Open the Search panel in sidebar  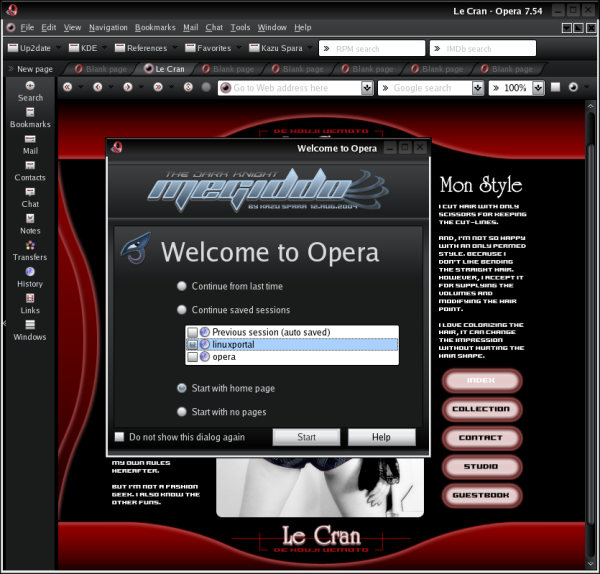30,91
